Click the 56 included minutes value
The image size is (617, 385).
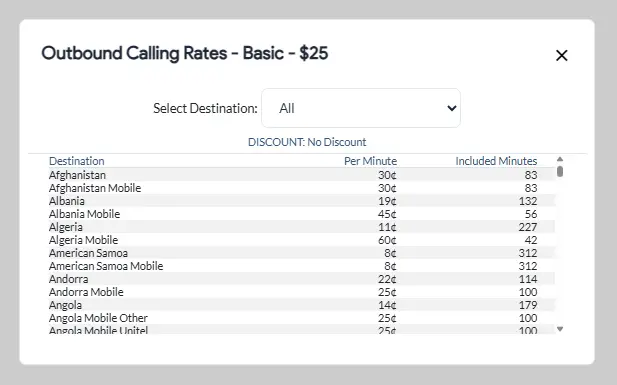point(531,214)
